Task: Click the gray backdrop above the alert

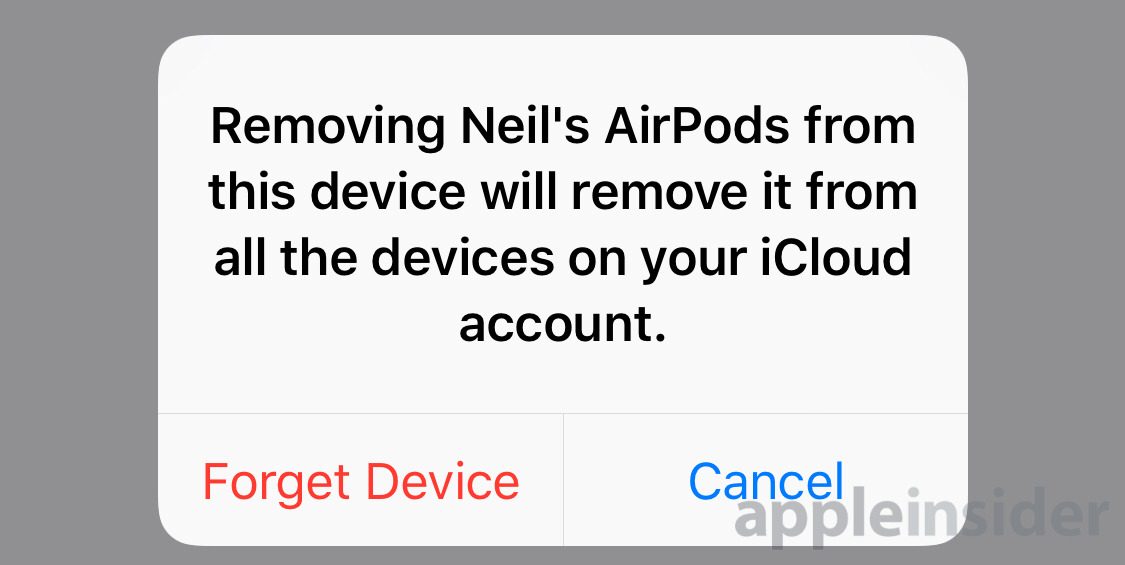Action: 562,17
